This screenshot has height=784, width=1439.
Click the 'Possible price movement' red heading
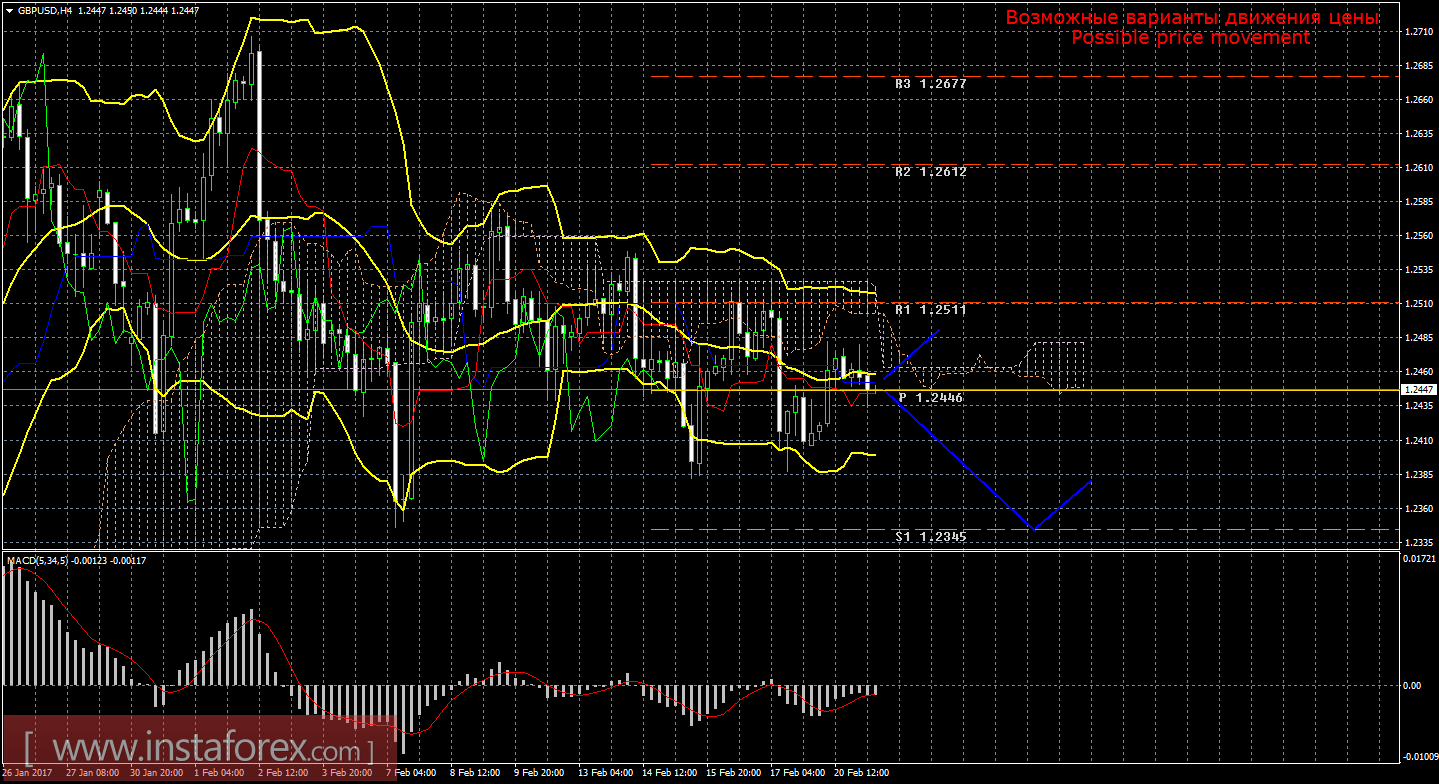point(1190,37)
